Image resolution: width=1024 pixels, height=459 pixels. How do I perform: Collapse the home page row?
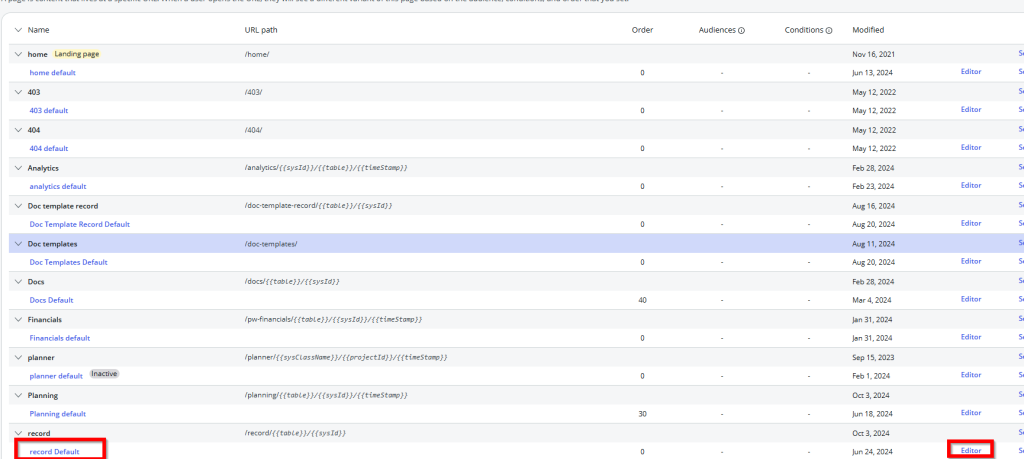coord(18,54)
